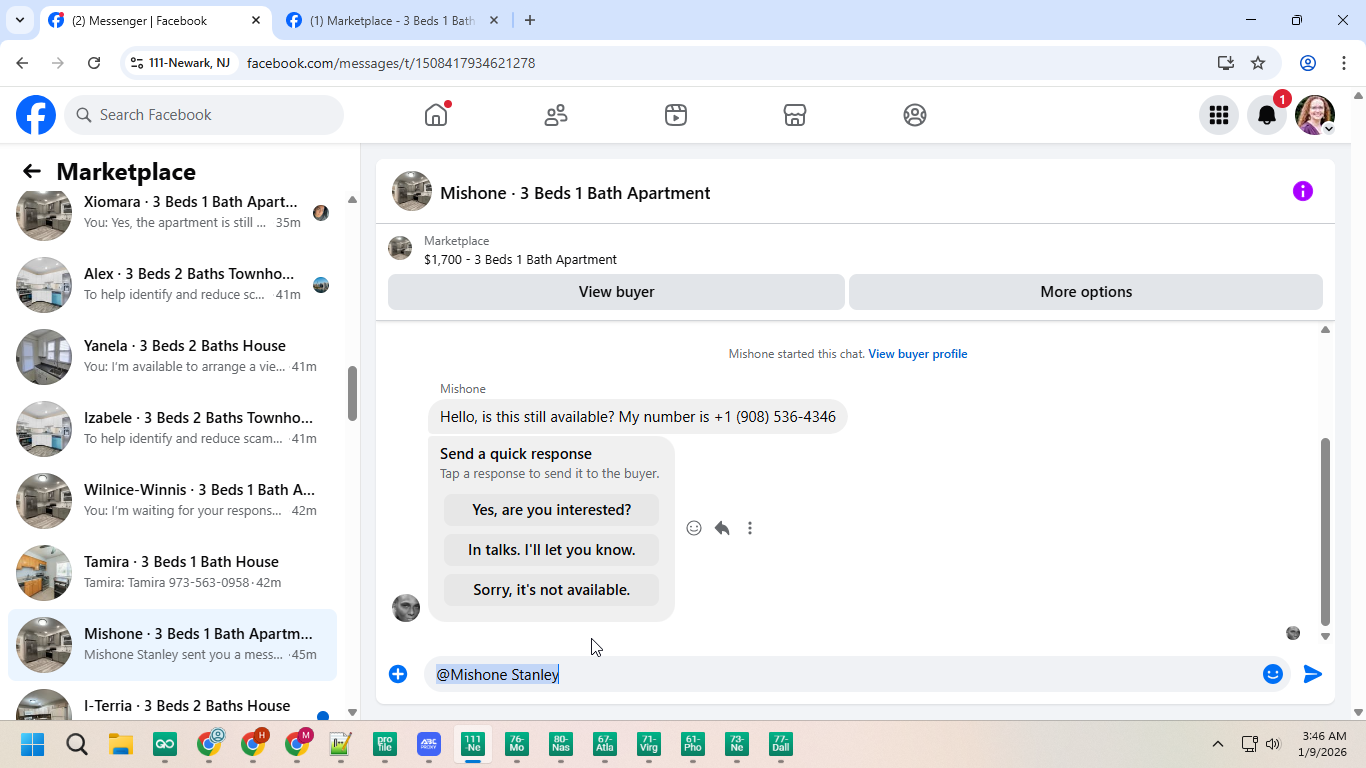Viewport: 1366px width, 768px height.
Task: Open File Explorer from the taskbar
Action: [x=121, y=744]
